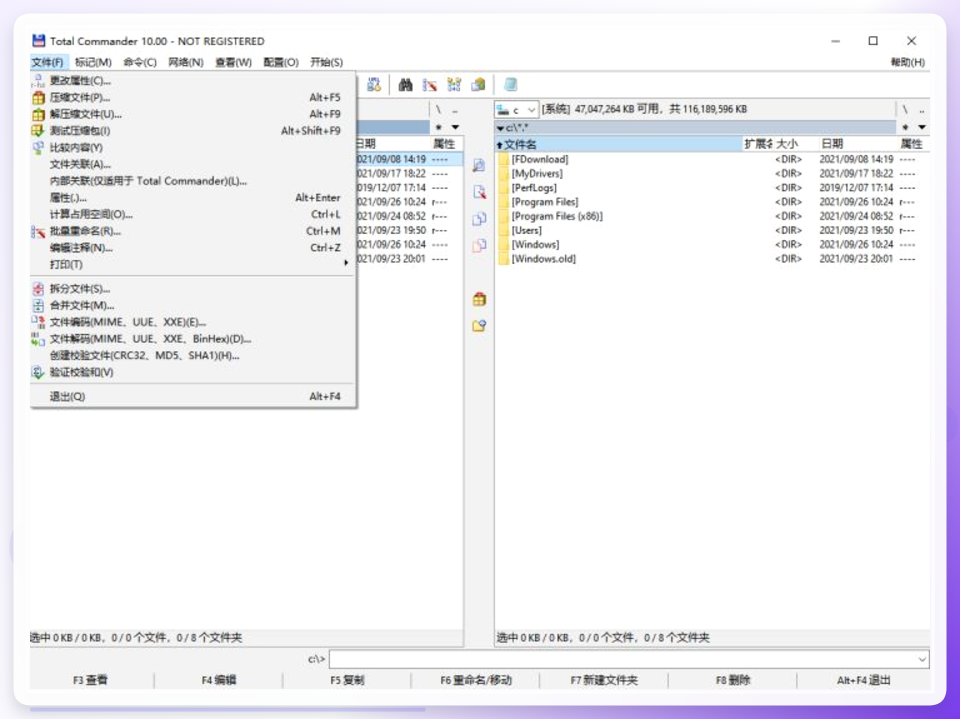Select the [Program Files (x86)] folder row
The height and width of the screenshot is (719, 960).
click(712, 216)
